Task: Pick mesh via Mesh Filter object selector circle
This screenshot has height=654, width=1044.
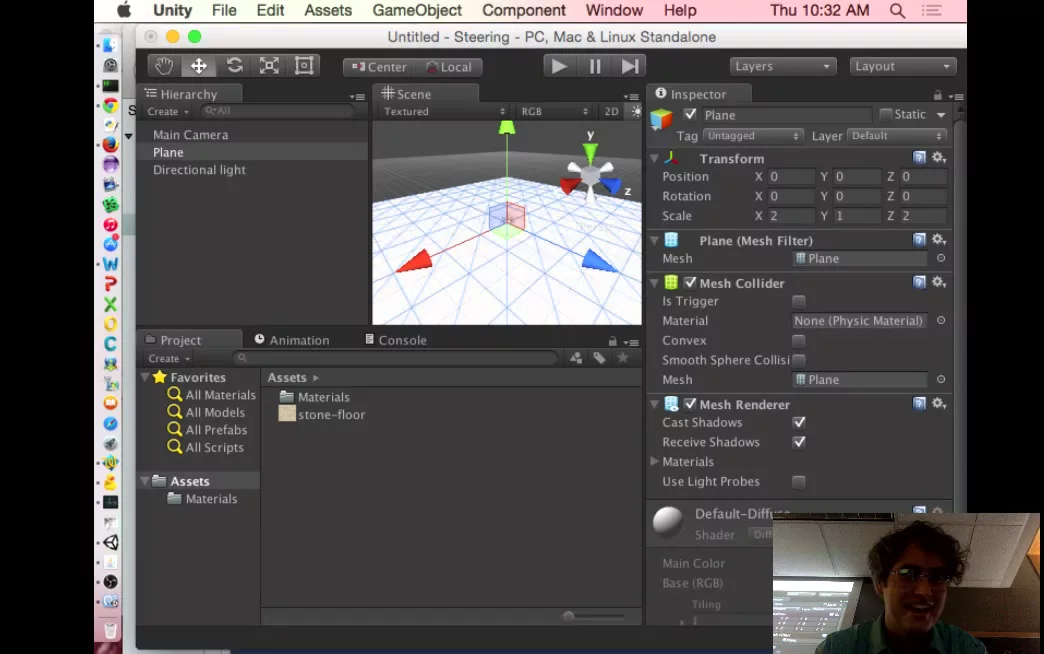Action: coord(941,258)
